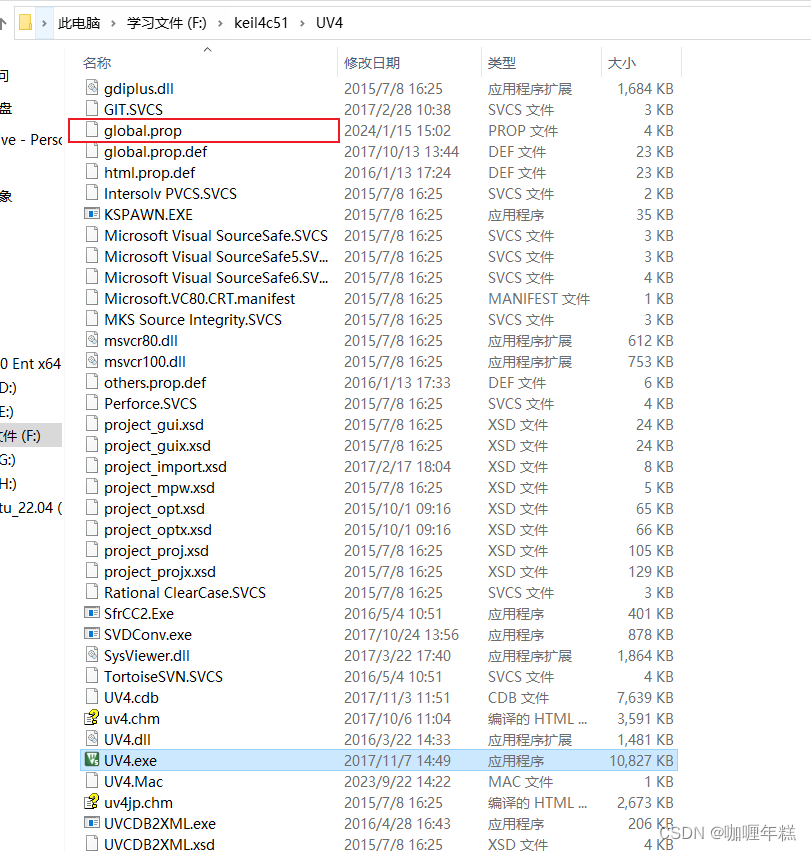The image size is (811, 851).
Task: Click the msvcr80.dll file icon
Action: [92, 340]
